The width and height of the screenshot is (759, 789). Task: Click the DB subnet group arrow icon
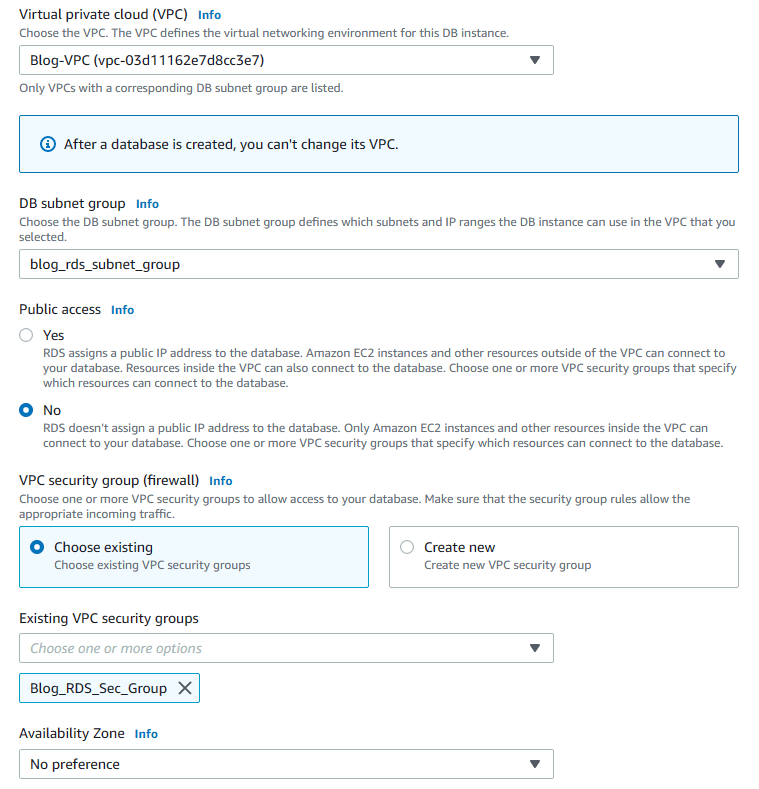[719, 264]
